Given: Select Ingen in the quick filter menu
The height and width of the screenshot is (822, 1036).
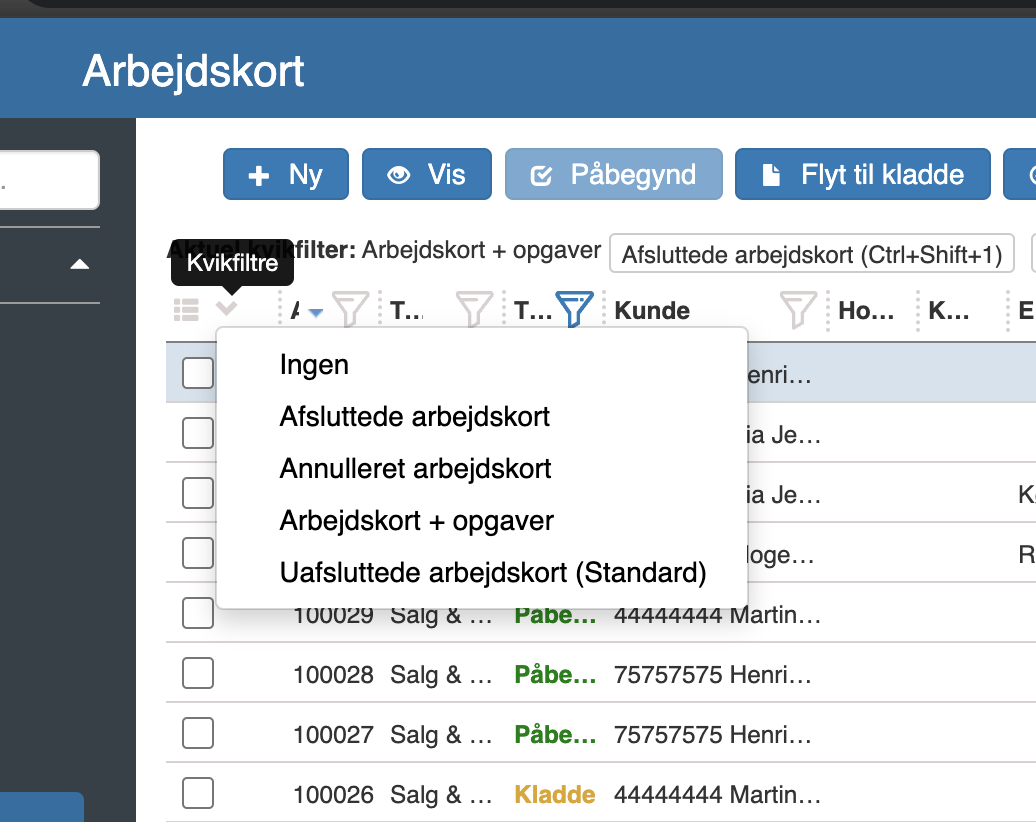Looking at the screenshot, I should (314, 365).
